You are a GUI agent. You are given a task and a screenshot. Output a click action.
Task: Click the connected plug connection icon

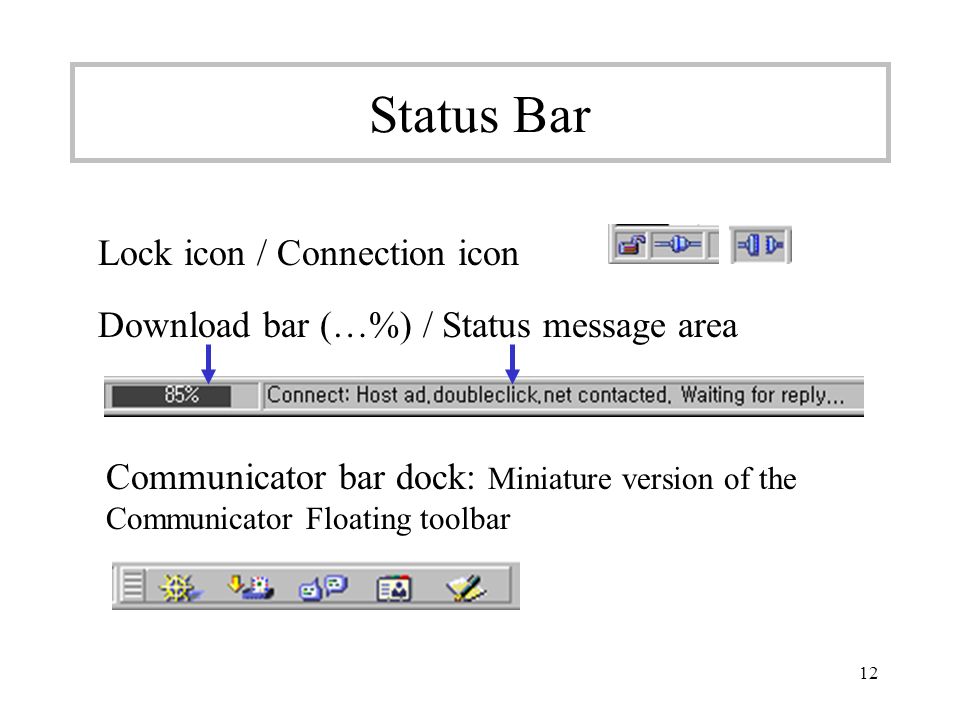coord(677,246)
